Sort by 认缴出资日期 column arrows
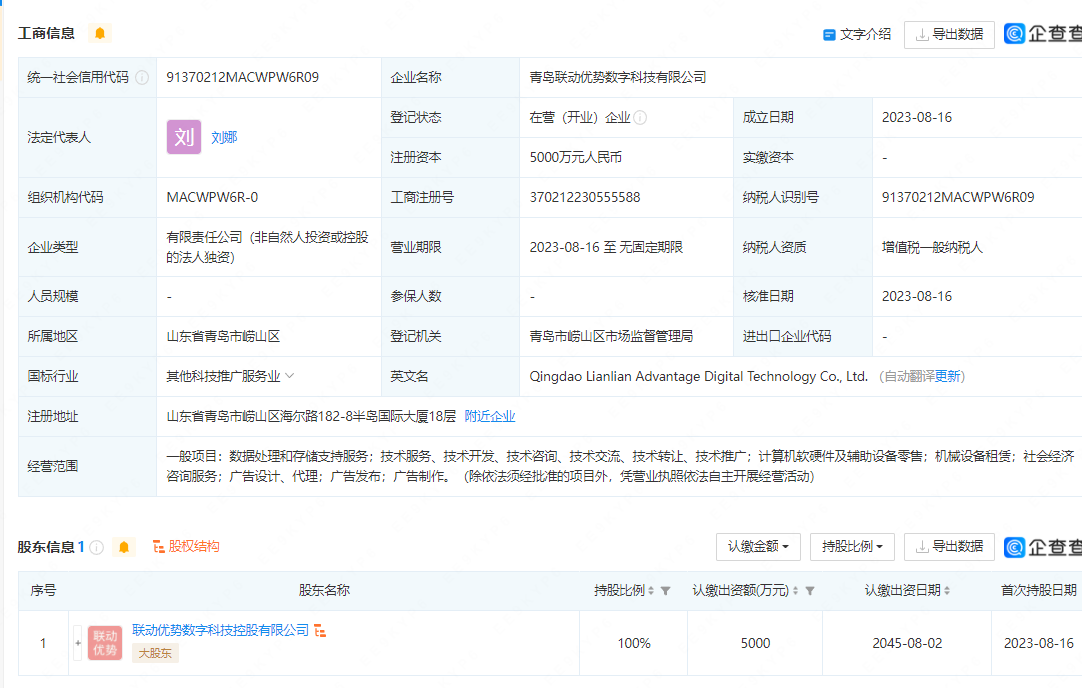This screenshot has width=1082, height=688. (x=947, y=591)
